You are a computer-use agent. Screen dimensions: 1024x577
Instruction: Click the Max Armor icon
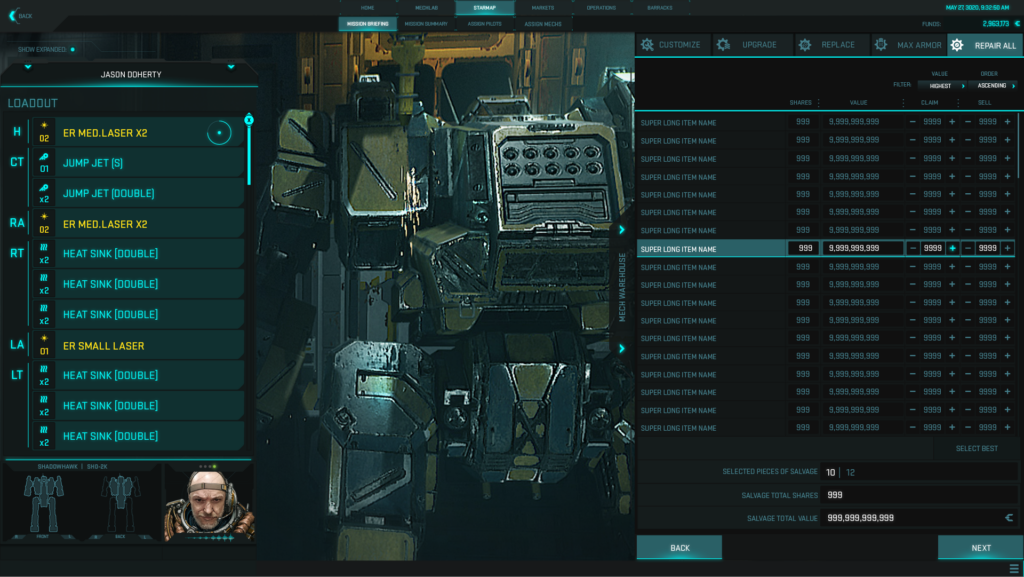point(880,45)
